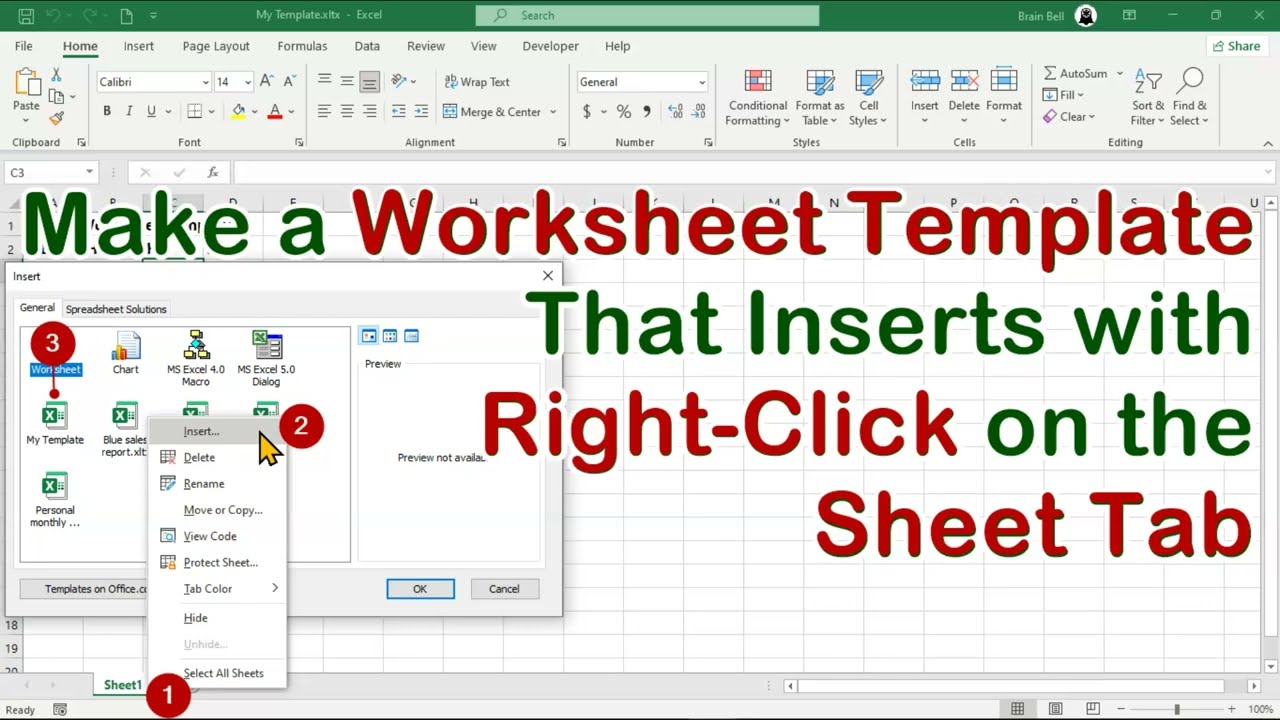Expand Merge & Center dropdown arrow

[553, 112]
